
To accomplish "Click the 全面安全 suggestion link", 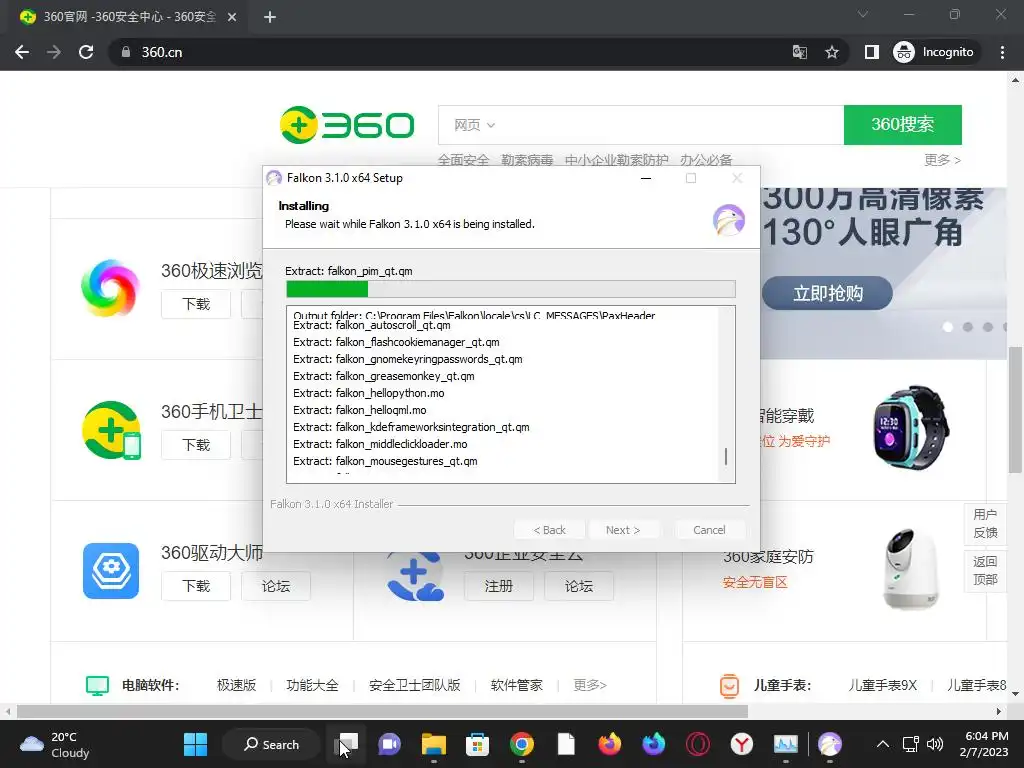I will (463, 160).
